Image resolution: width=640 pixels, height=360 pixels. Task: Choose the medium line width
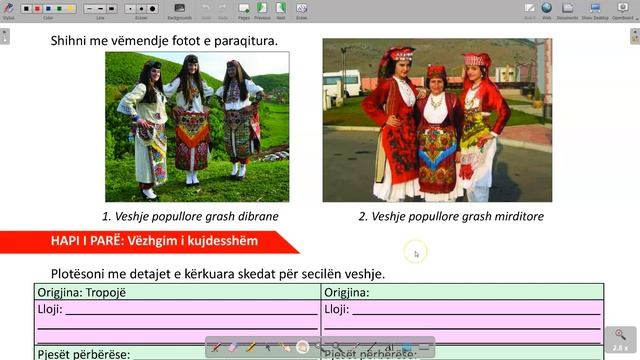[x=100, y=8]
